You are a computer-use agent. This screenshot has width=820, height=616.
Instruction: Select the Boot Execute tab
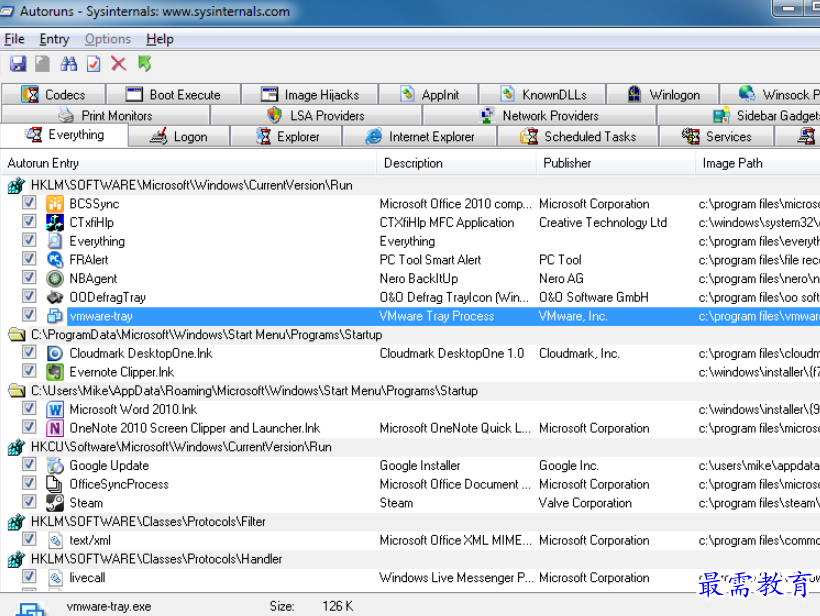(174, 95)
